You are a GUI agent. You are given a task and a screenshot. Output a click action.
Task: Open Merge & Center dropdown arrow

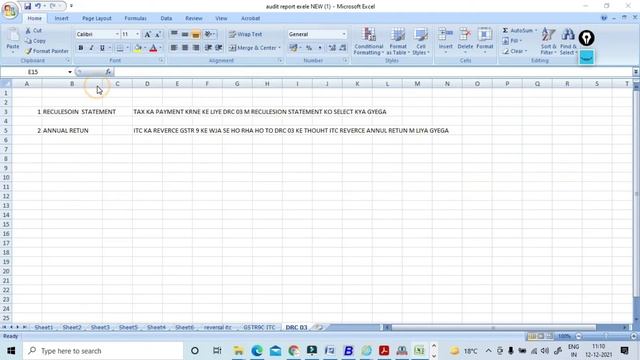coord(280,48)
